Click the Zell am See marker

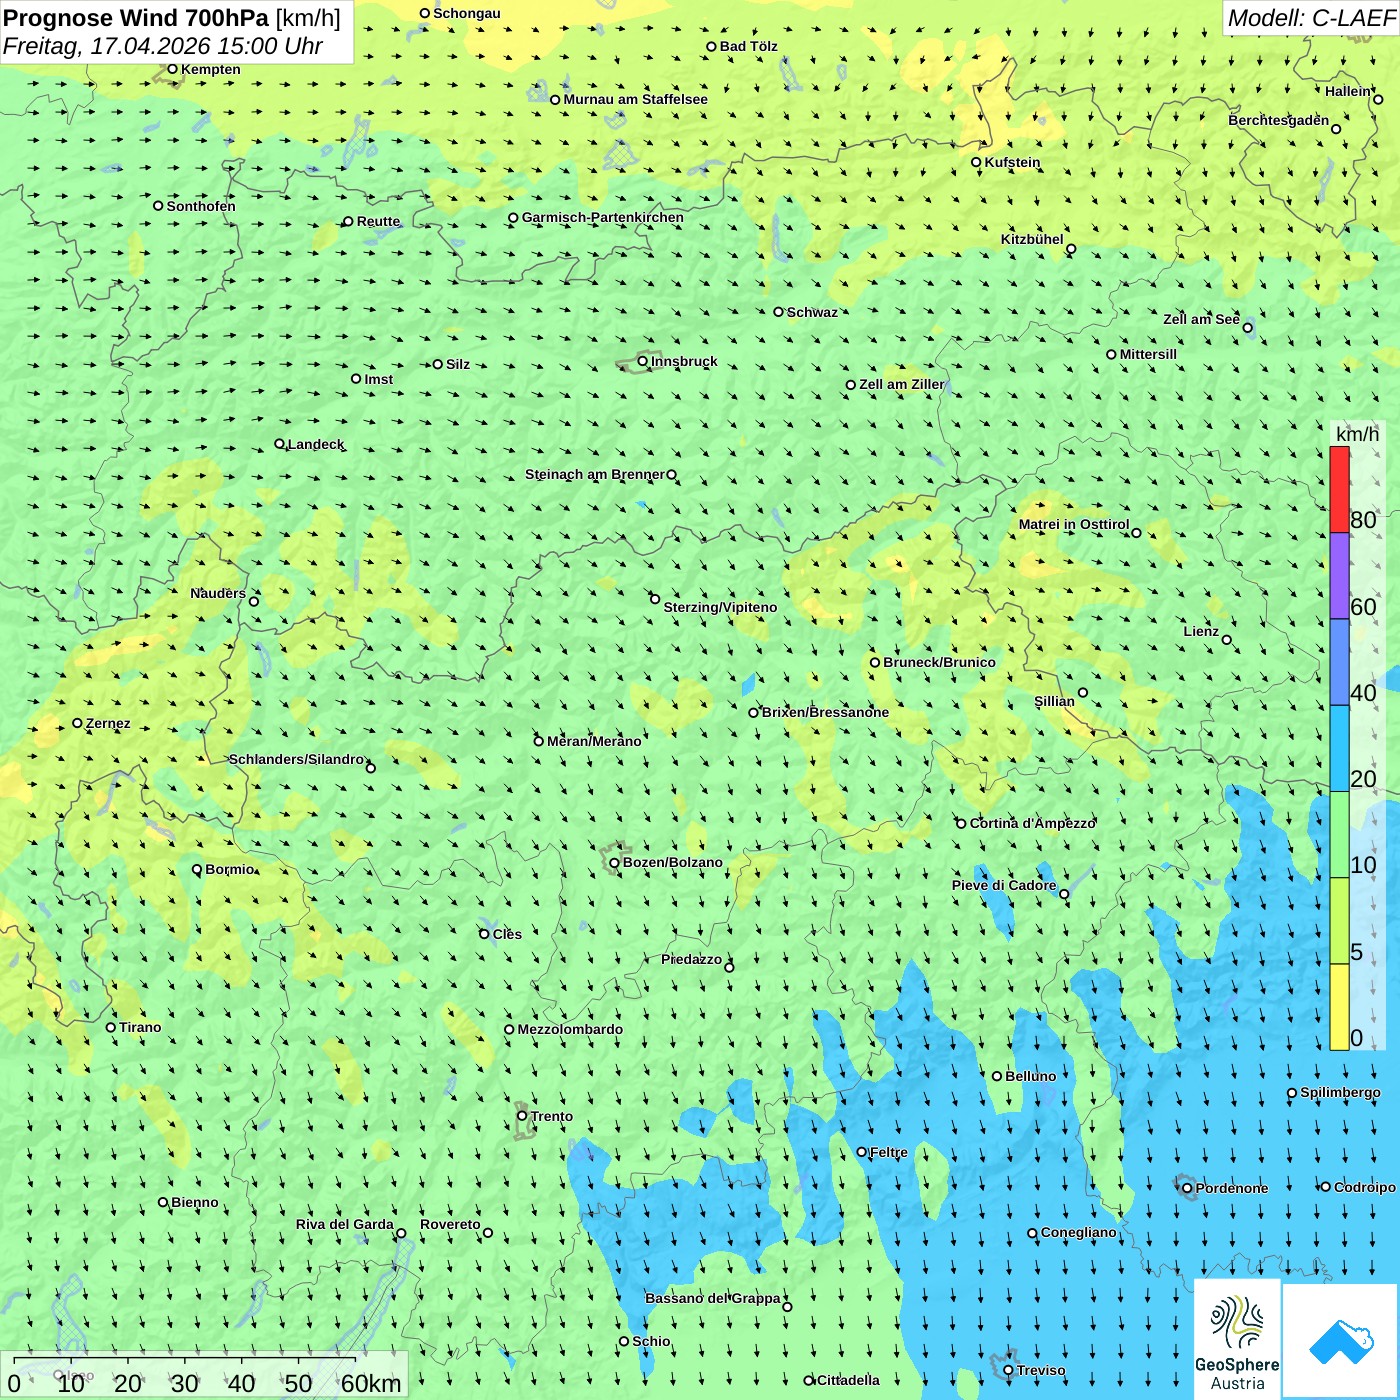[1247, 327]
